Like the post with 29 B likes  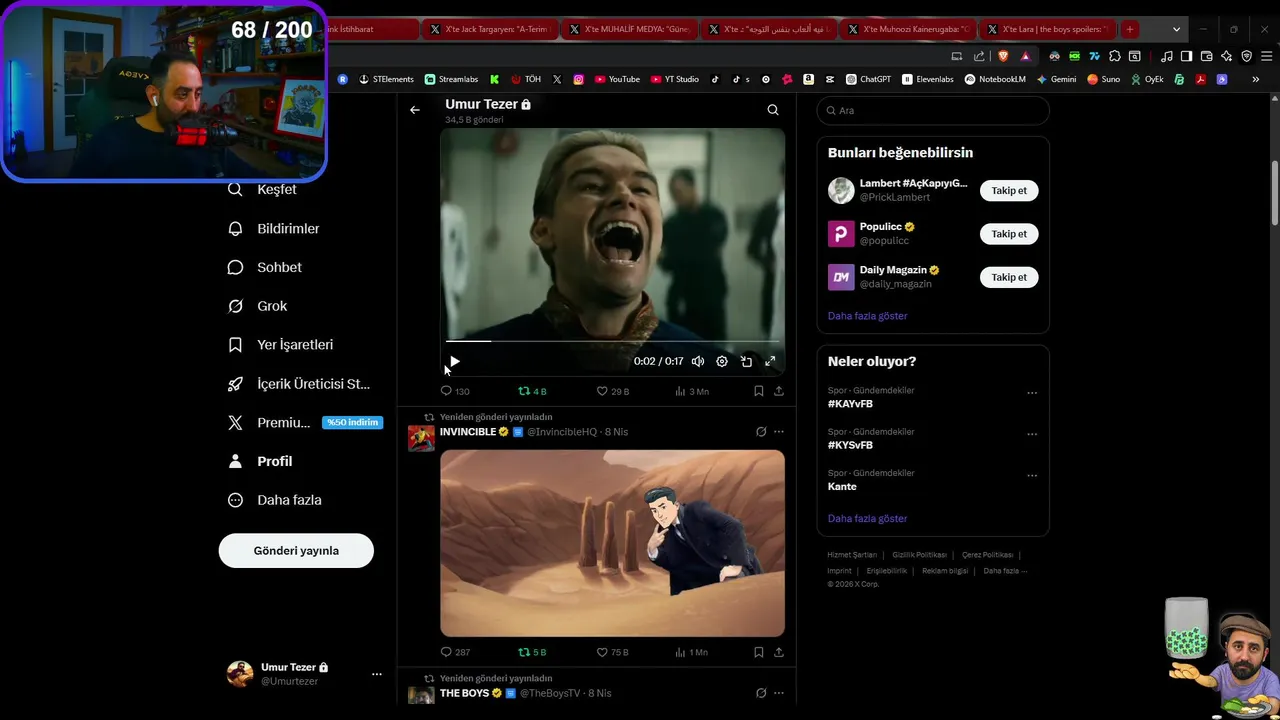612,391
